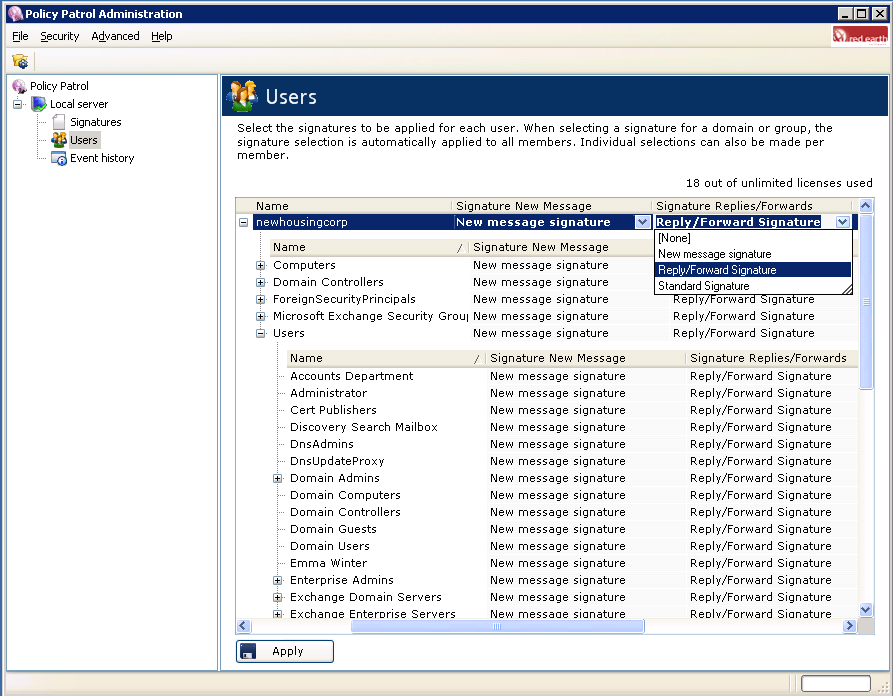Click the vertical scrollbar down arrow
893x696 pixels.
click(x=866, y=610)
